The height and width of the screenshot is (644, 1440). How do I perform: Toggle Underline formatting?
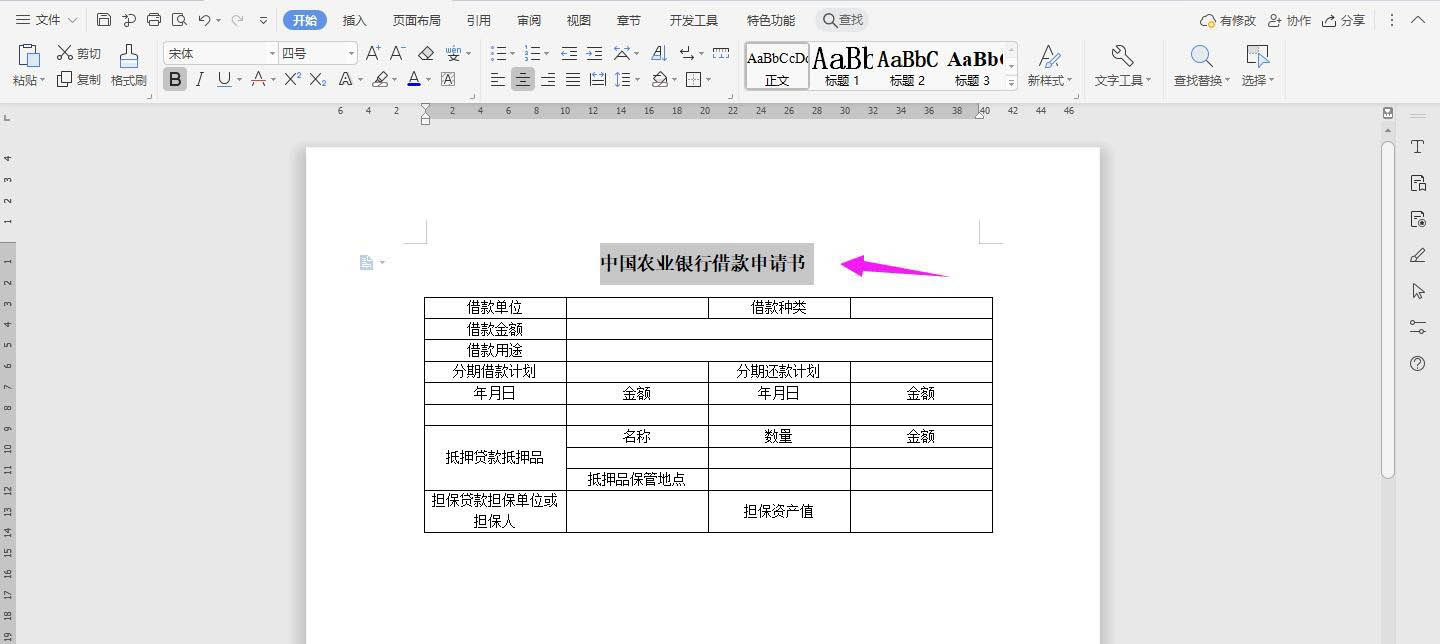[x=223, y=79]
